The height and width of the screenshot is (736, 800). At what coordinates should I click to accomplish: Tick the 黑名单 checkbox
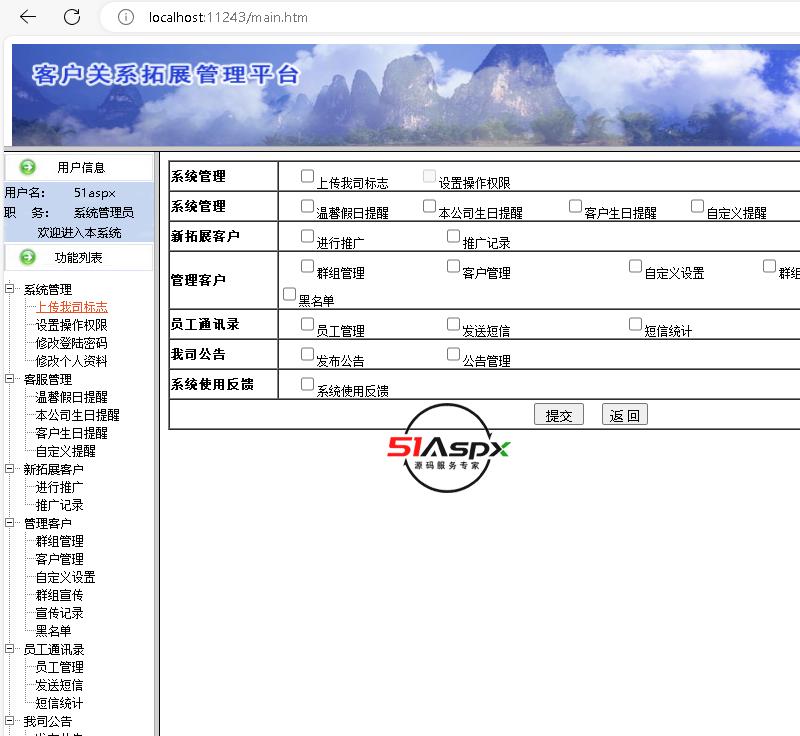[289, 294]
